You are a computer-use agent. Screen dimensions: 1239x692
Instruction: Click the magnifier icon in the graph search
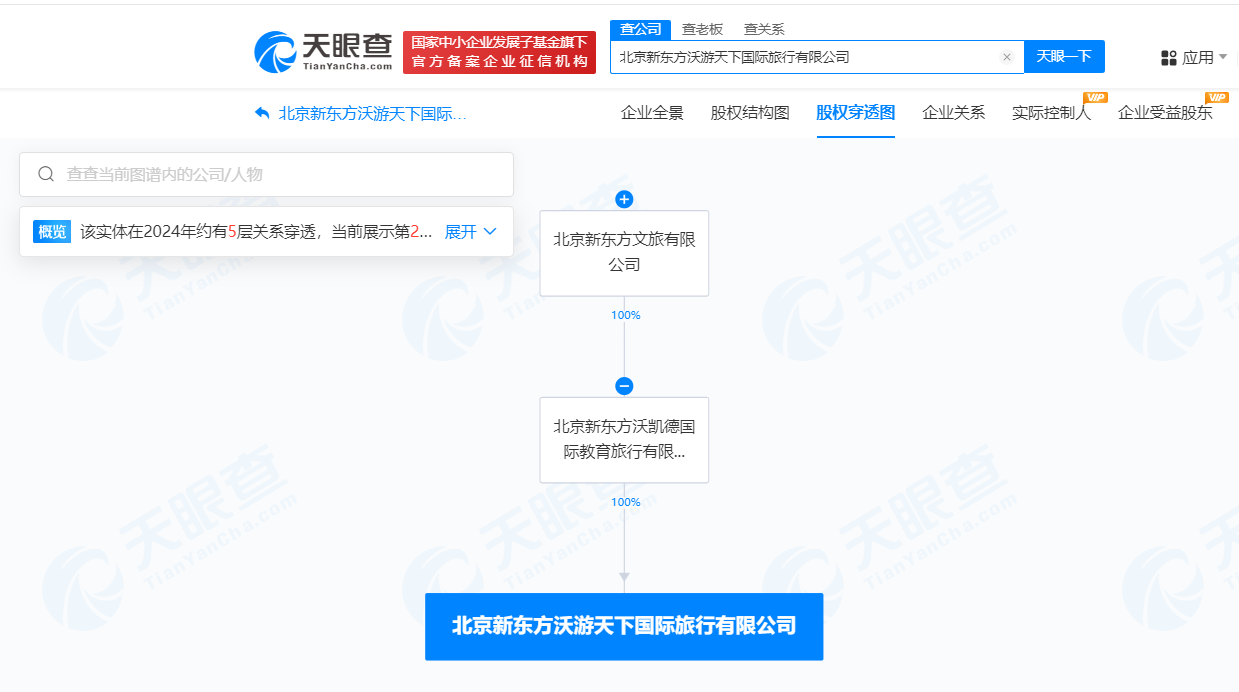[46, 174]
